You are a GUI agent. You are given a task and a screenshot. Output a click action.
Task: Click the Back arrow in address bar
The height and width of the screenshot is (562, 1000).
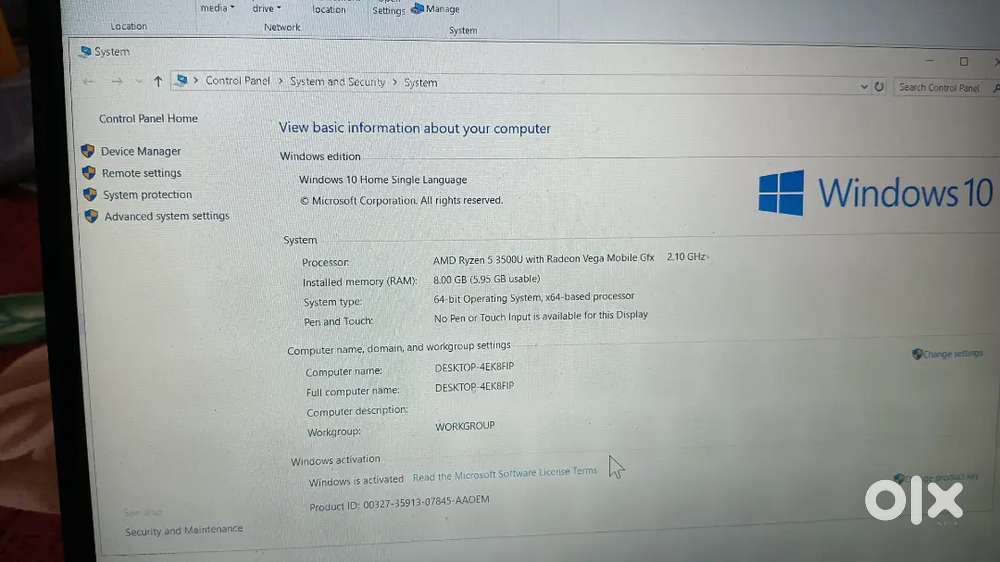tap(89, 81)
